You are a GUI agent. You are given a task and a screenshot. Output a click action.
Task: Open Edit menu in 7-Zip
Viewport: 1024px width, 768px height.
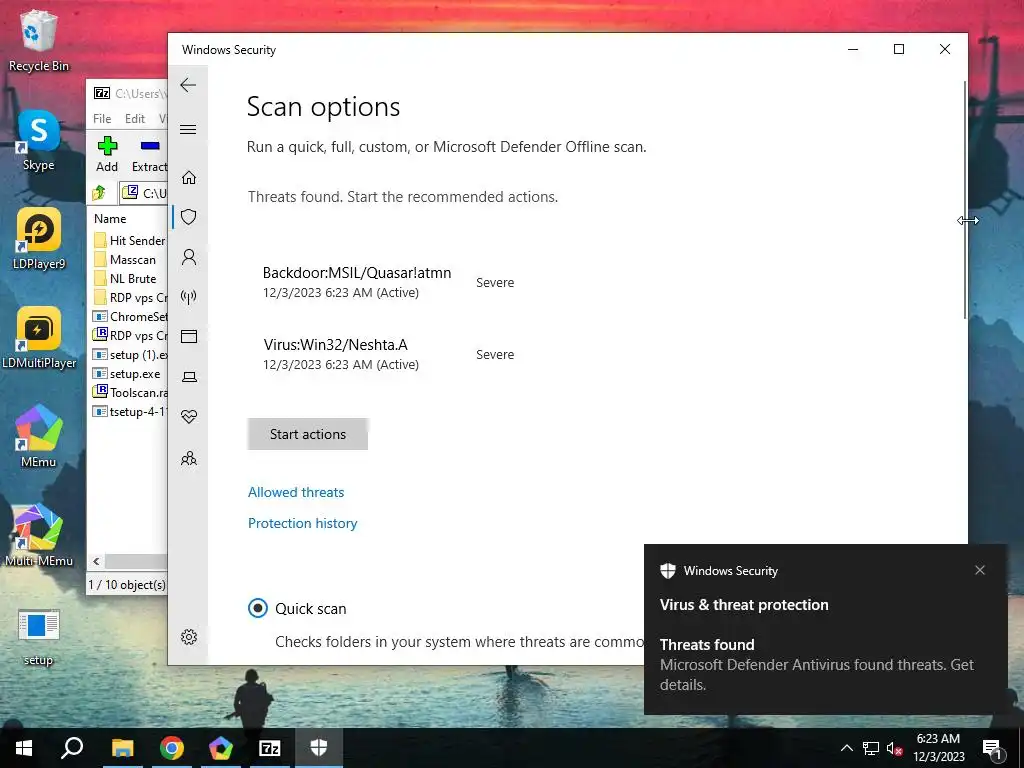click(x=135, y=119)
